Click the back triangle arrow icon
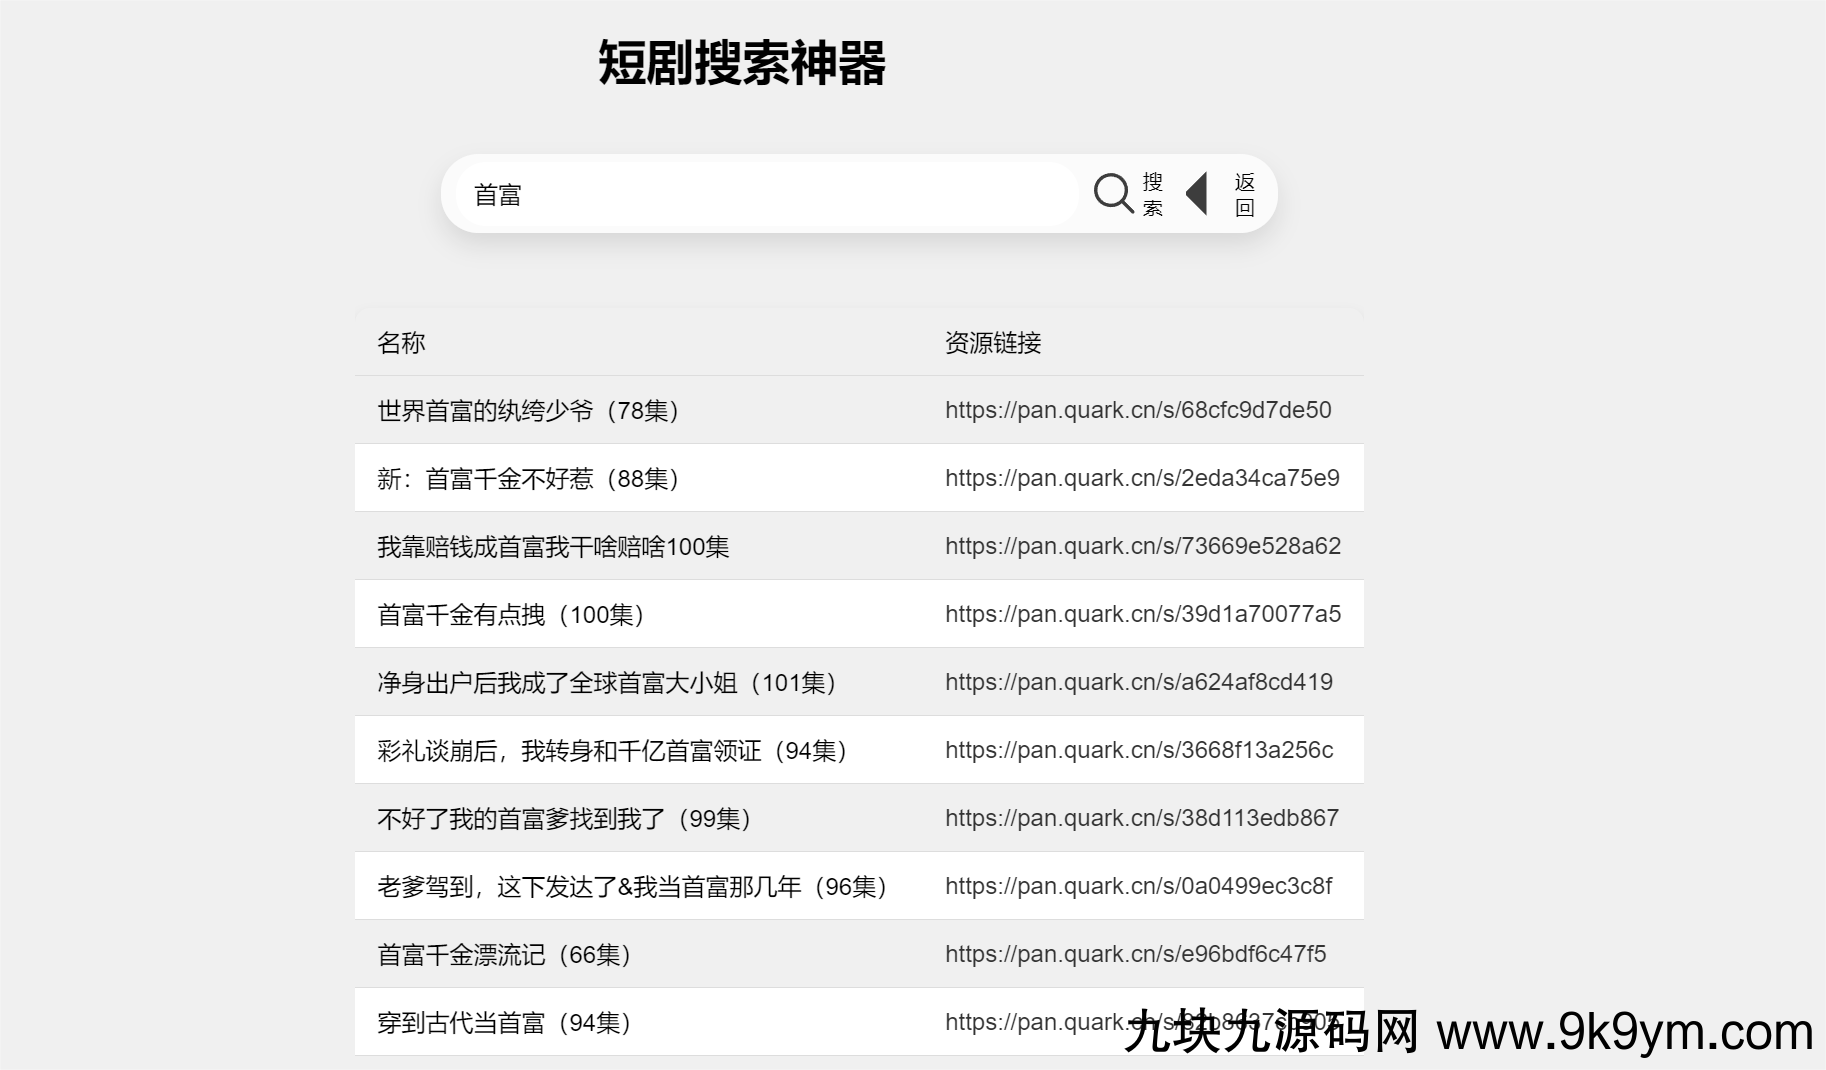The image size is (1826, 1070). 1197,194
